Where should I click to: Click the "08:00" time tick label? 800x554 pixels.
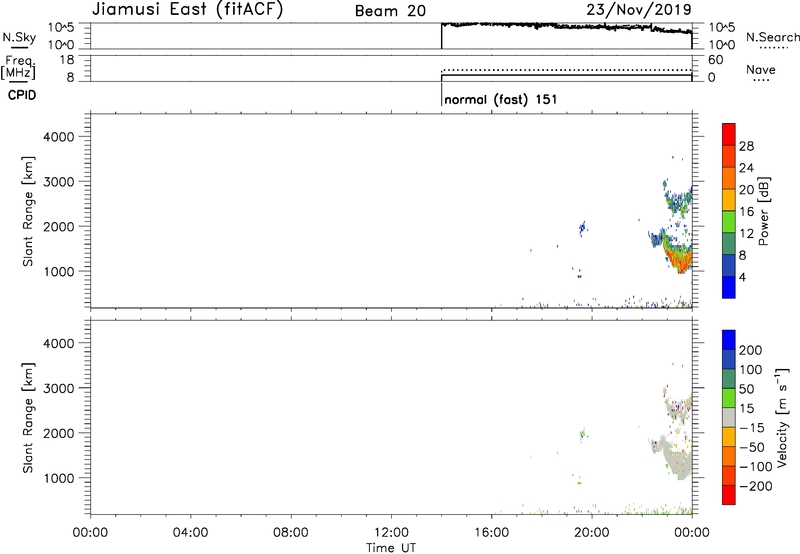290,533
